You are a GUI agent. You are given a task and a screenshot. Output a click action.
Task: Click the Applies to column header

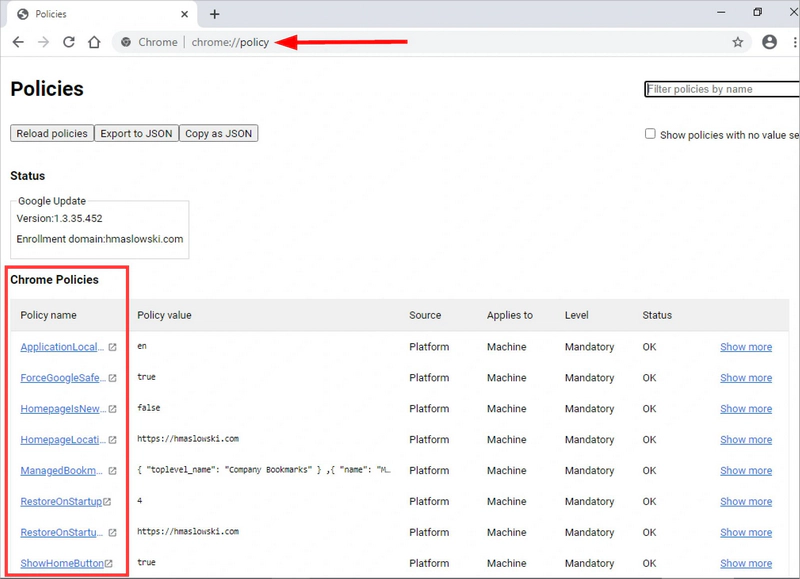coord(510,315)
